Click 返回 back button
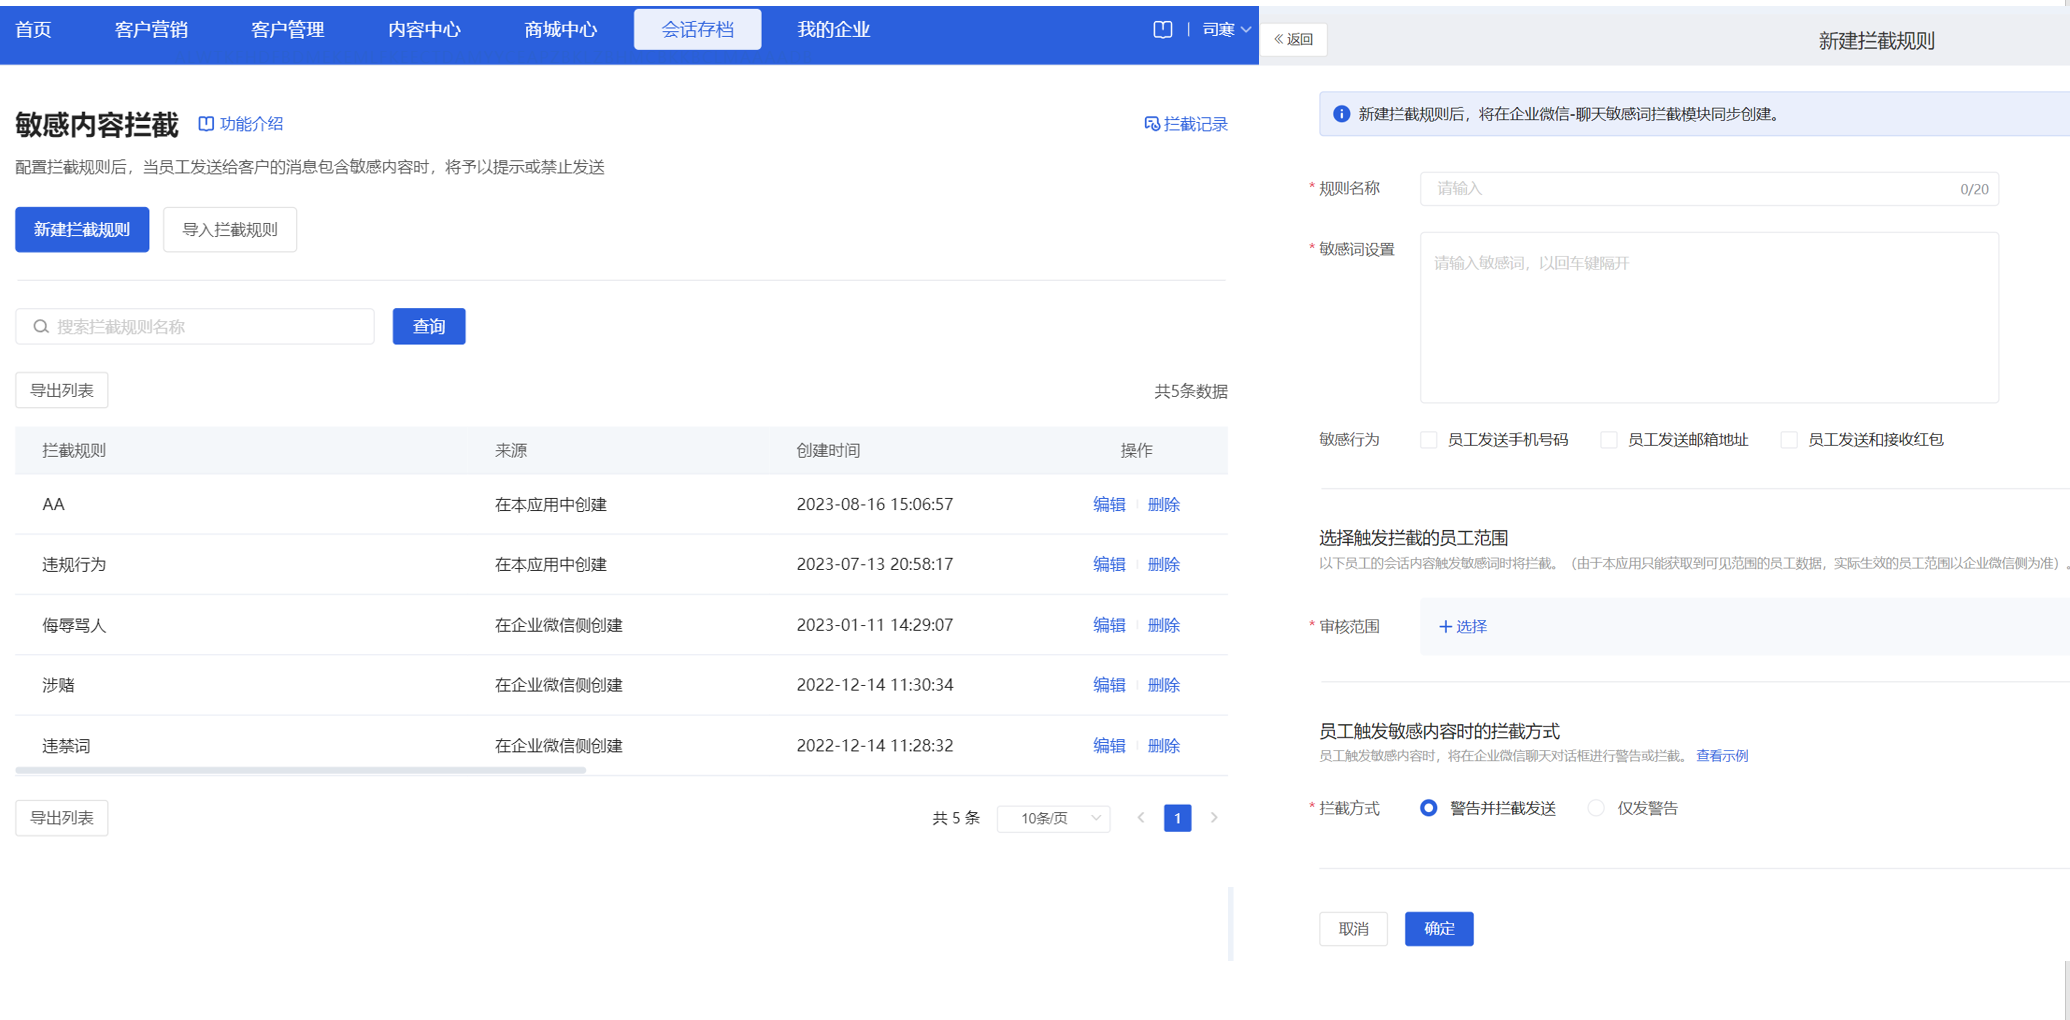 coord(1294,39)
